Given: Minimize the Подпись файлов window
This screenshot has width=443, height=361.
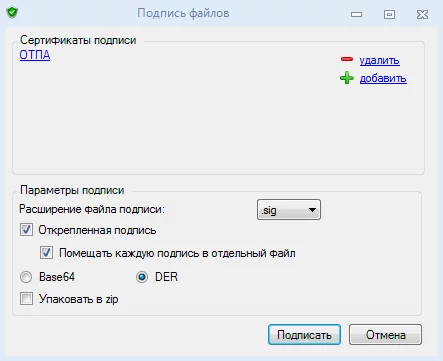Looking at the screenshot, I should (356, 14).
